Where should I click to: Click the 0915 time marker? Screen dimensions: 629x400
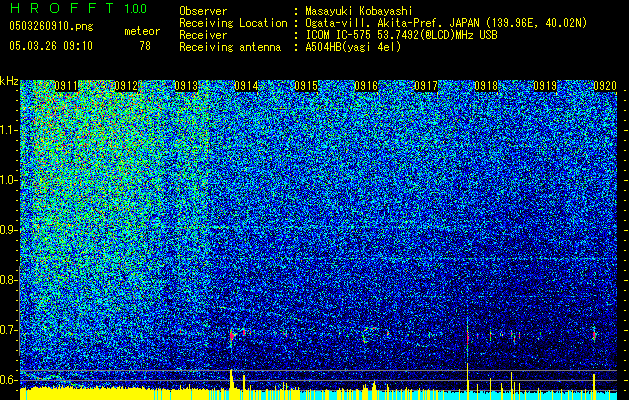tap(306, 86)
